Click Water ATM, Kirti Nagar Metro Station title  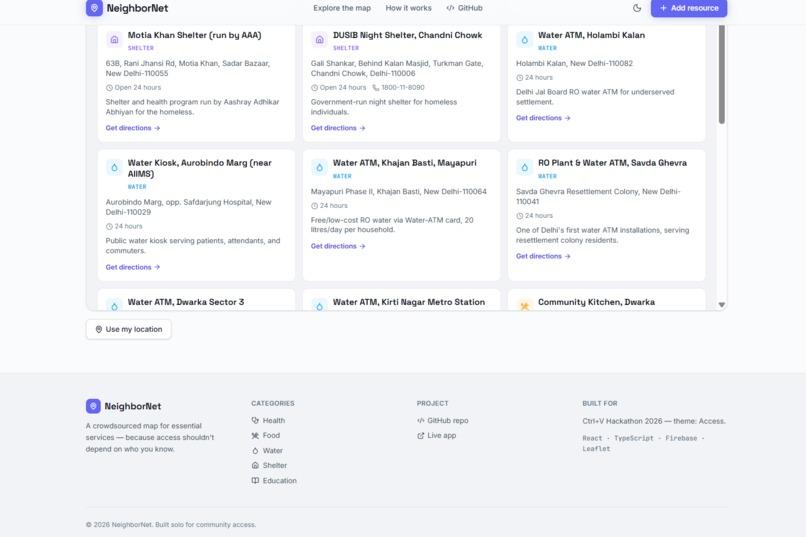pos(409,302)
